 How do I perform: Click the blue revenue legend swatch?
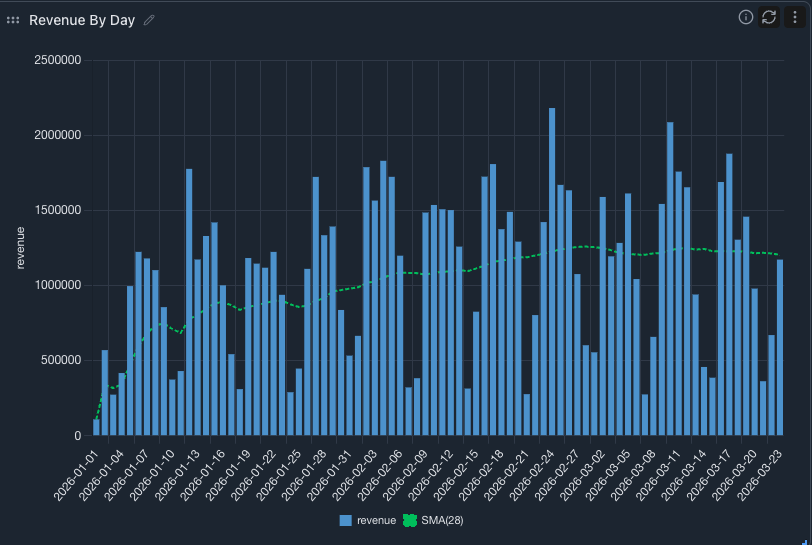coord(346,520)
